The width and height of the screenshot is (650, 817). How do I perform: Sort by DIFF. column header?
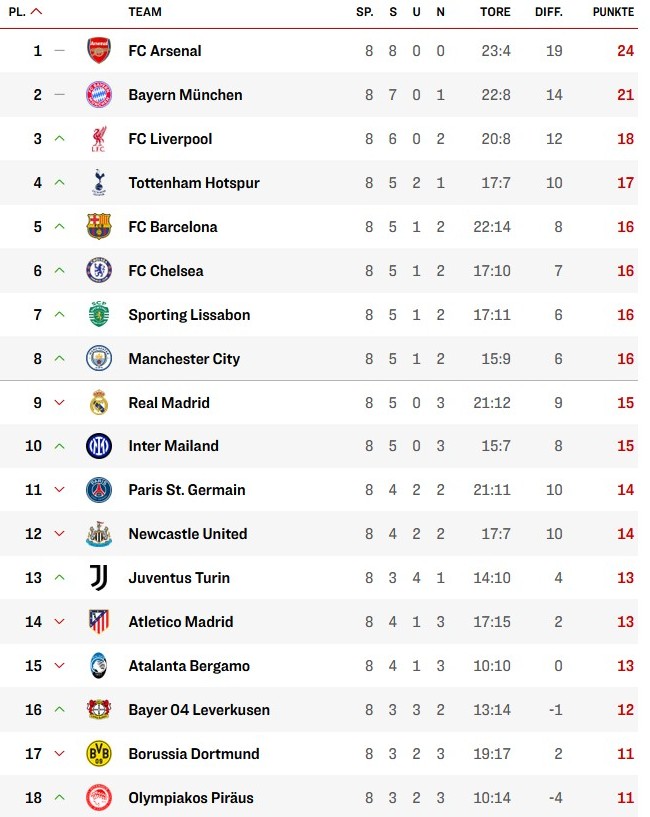click(x=548, y=12)
